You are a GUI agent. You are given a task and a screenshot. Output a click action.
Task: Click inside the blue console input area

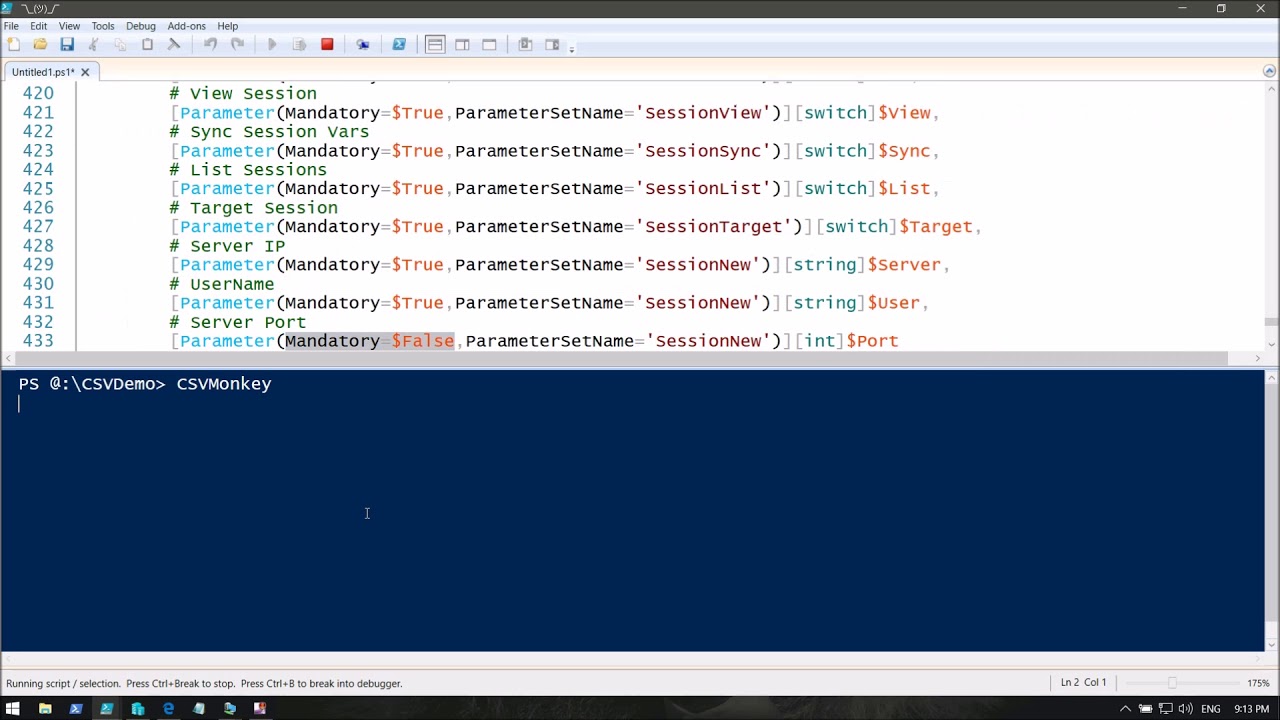click(x=632, y=510)
